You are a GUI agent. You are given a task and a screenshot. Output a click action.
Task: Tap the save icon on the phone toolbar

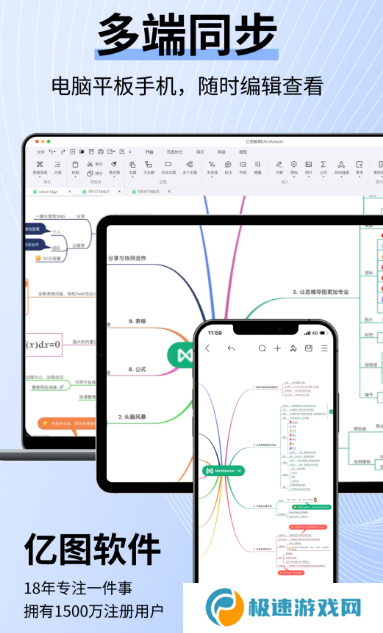coord(309,348)
